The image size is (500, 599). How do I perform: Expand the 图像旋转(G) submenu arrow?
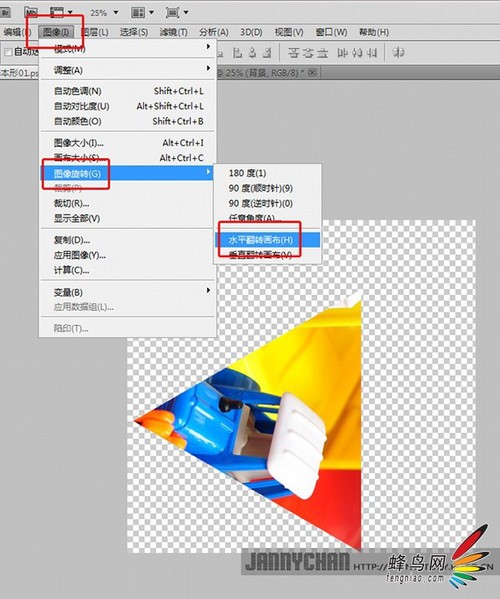tap(208, 172)
